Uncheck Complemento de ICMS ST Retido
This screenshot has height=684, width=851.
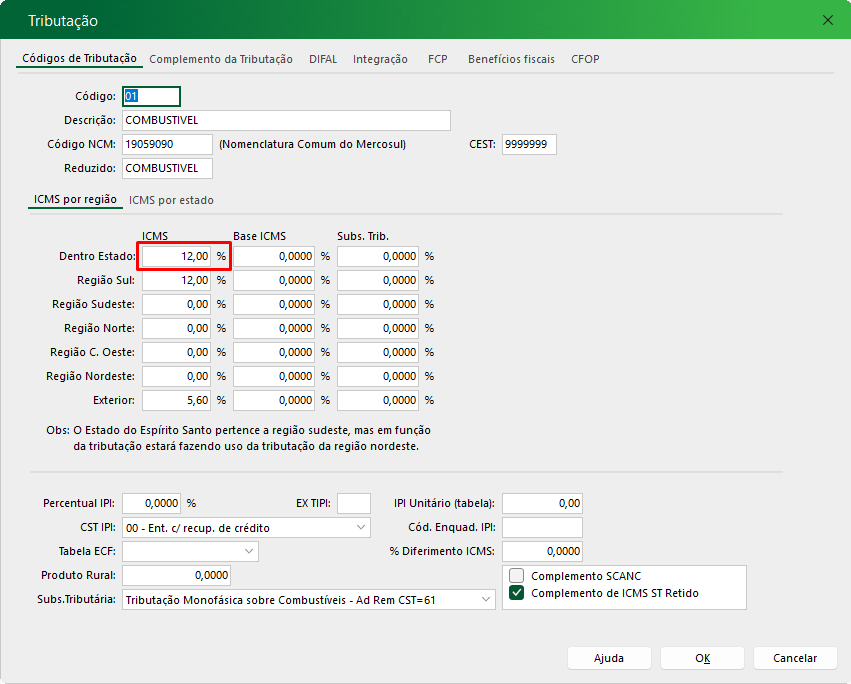[x=517, y=593]
